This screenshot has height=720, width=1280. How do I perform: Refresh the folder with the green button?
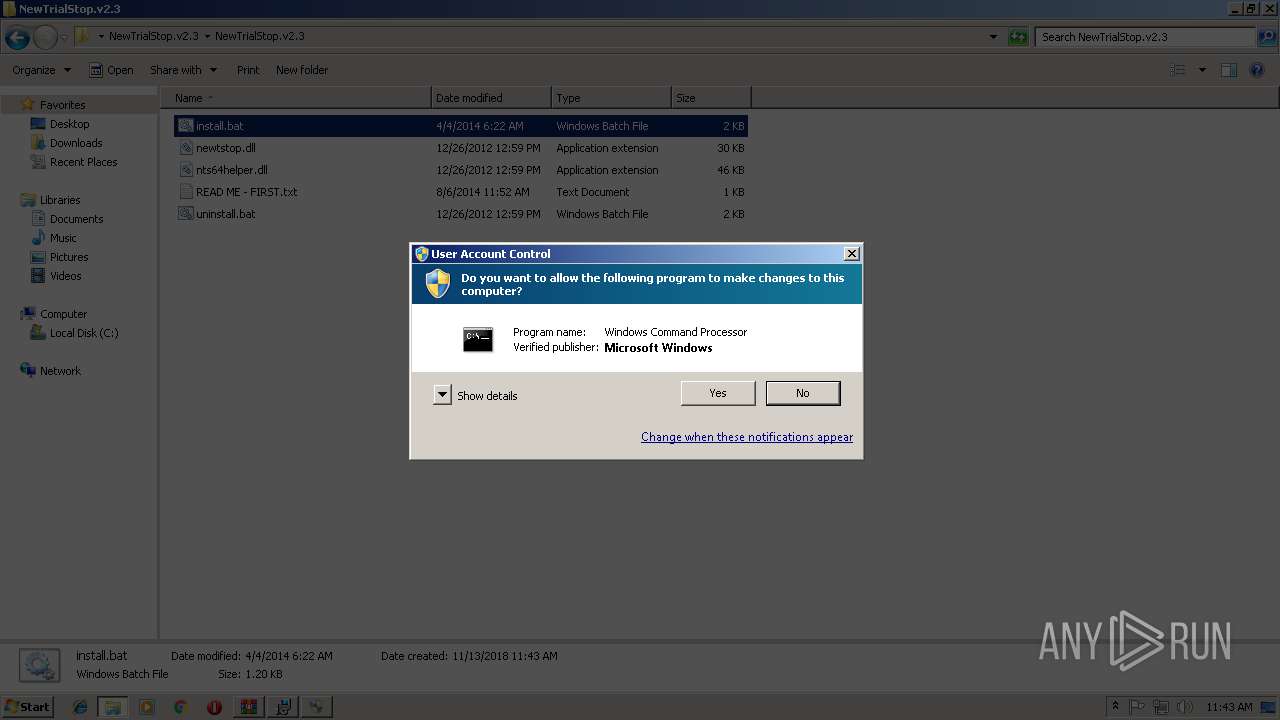tap(1018, 37)
